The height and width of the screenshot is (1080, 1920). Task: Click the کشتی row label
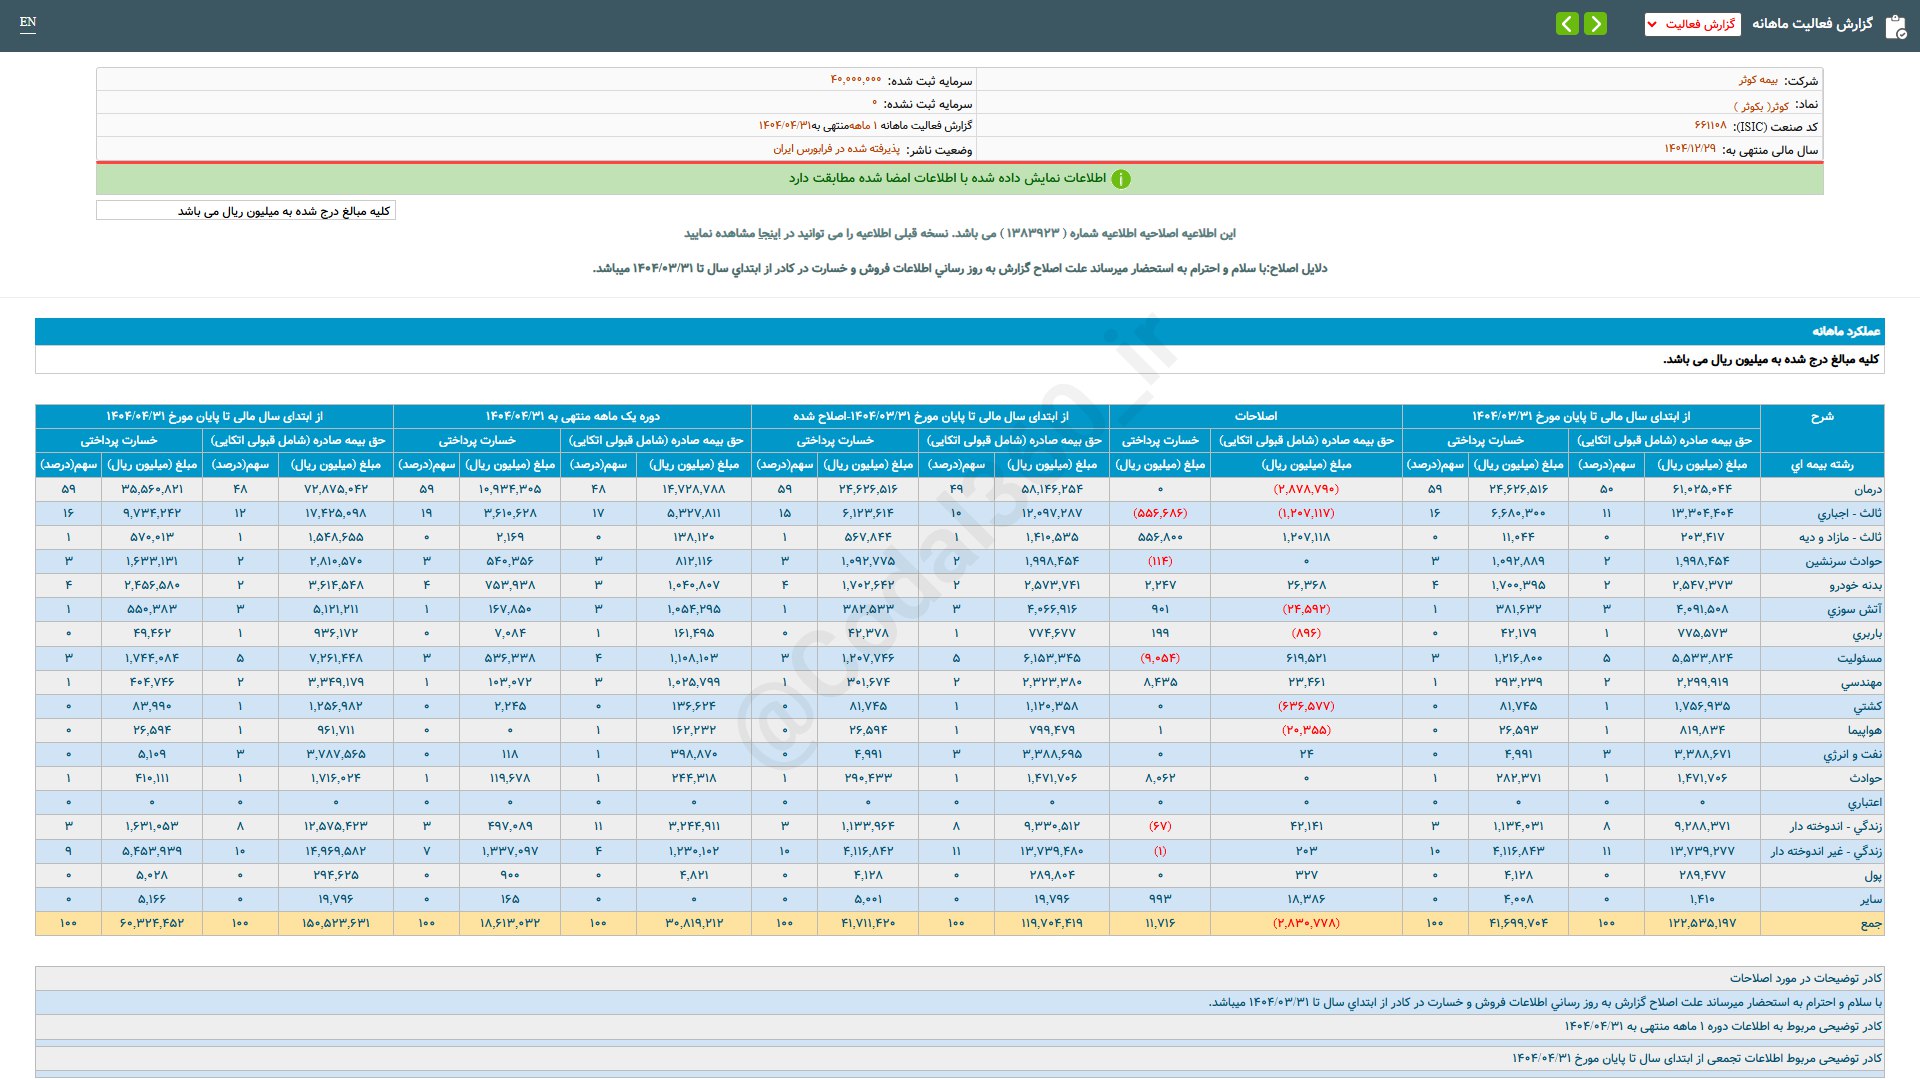1867,707
